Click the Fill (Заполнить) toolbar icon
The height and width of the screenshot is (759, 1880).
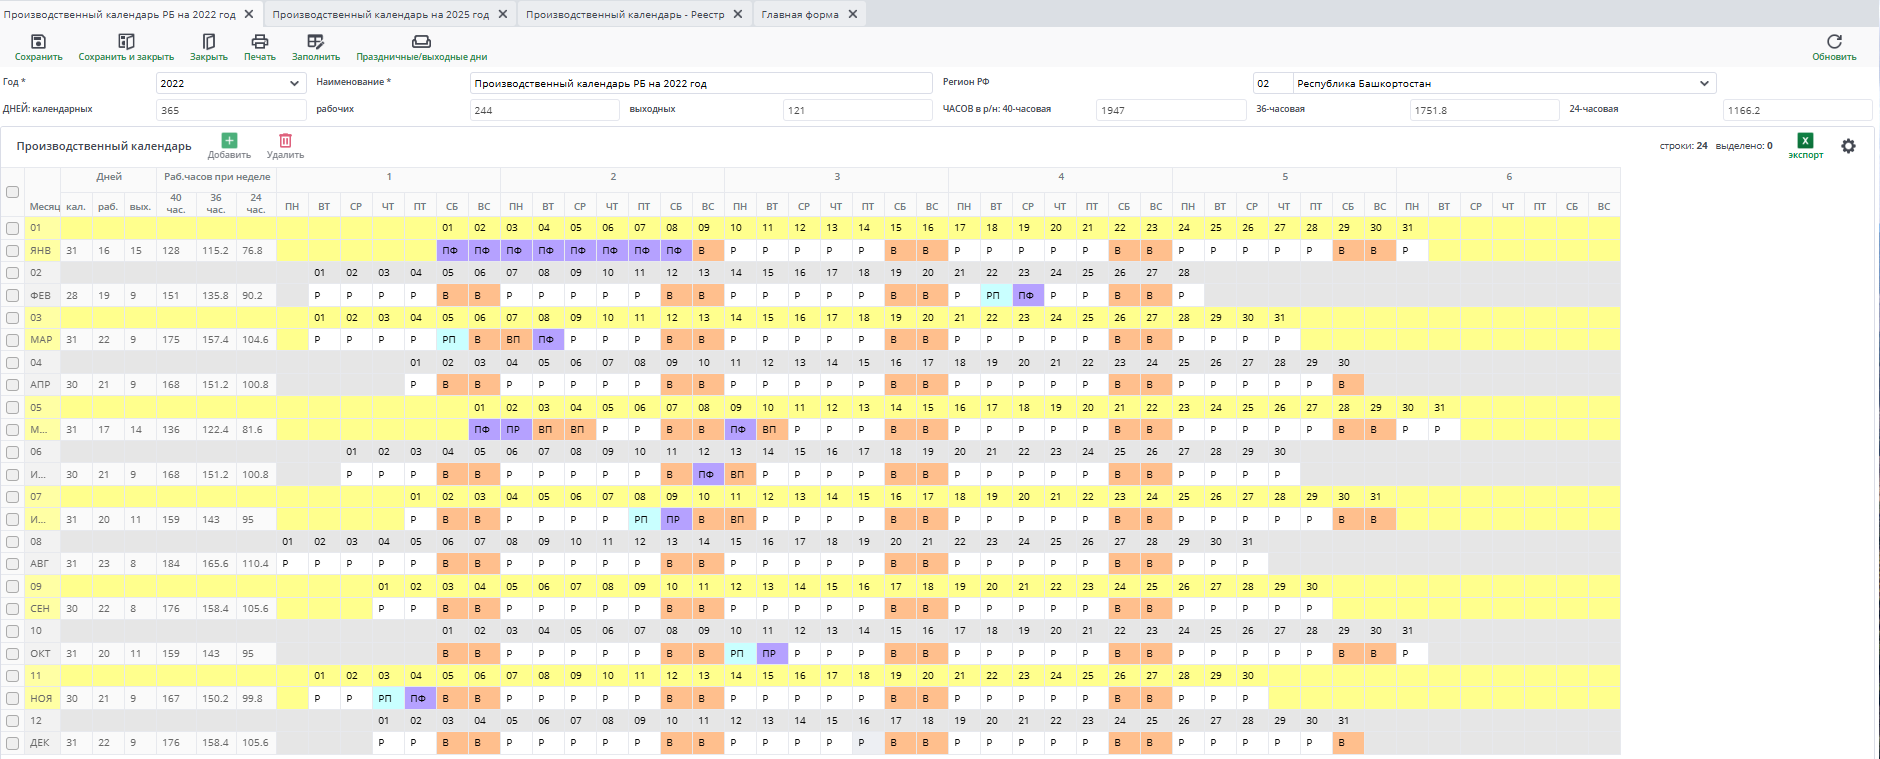click(315, 42)
